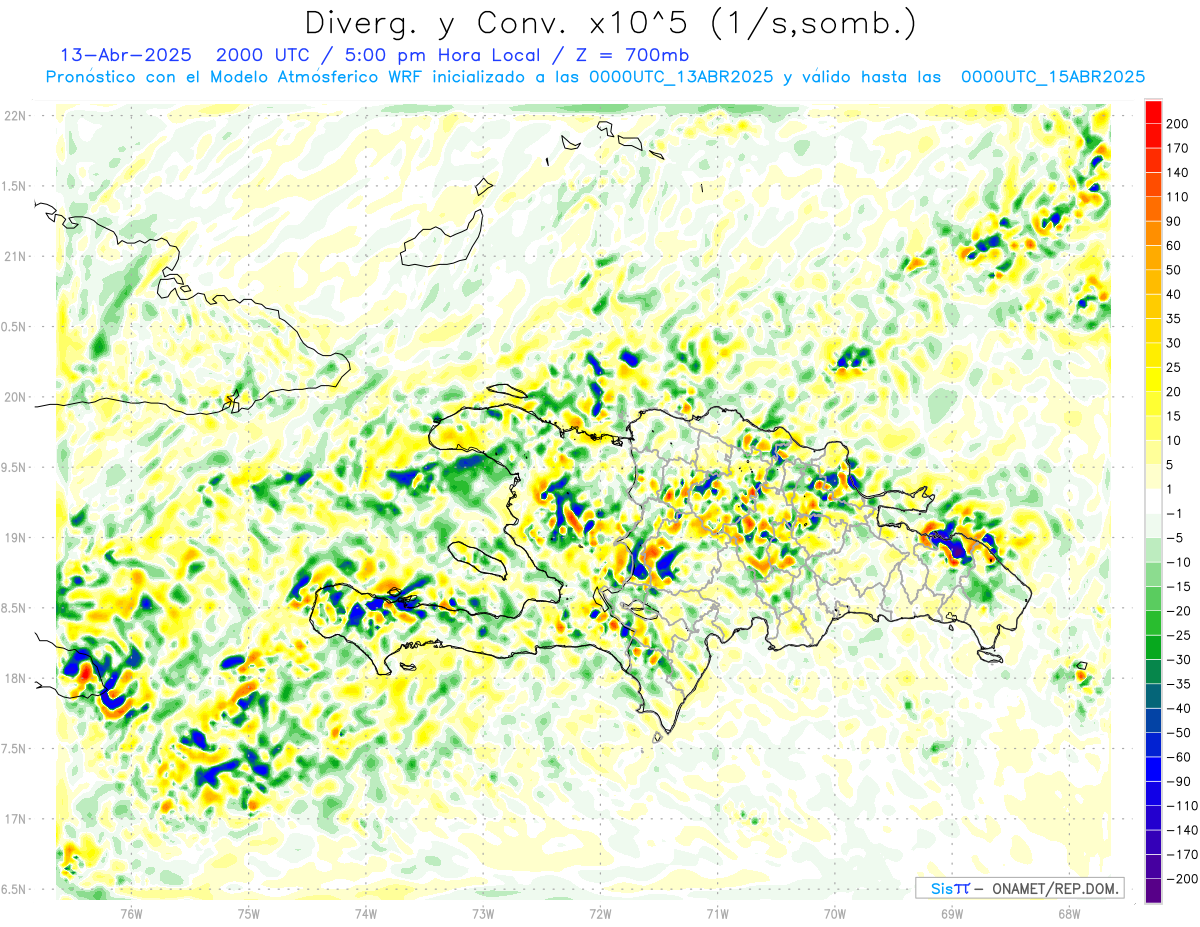Image resolution: width=1200 pixels, height=927 pixels.
Task: Click the "18N" latitude axis label
Action: tap(14, 678)
